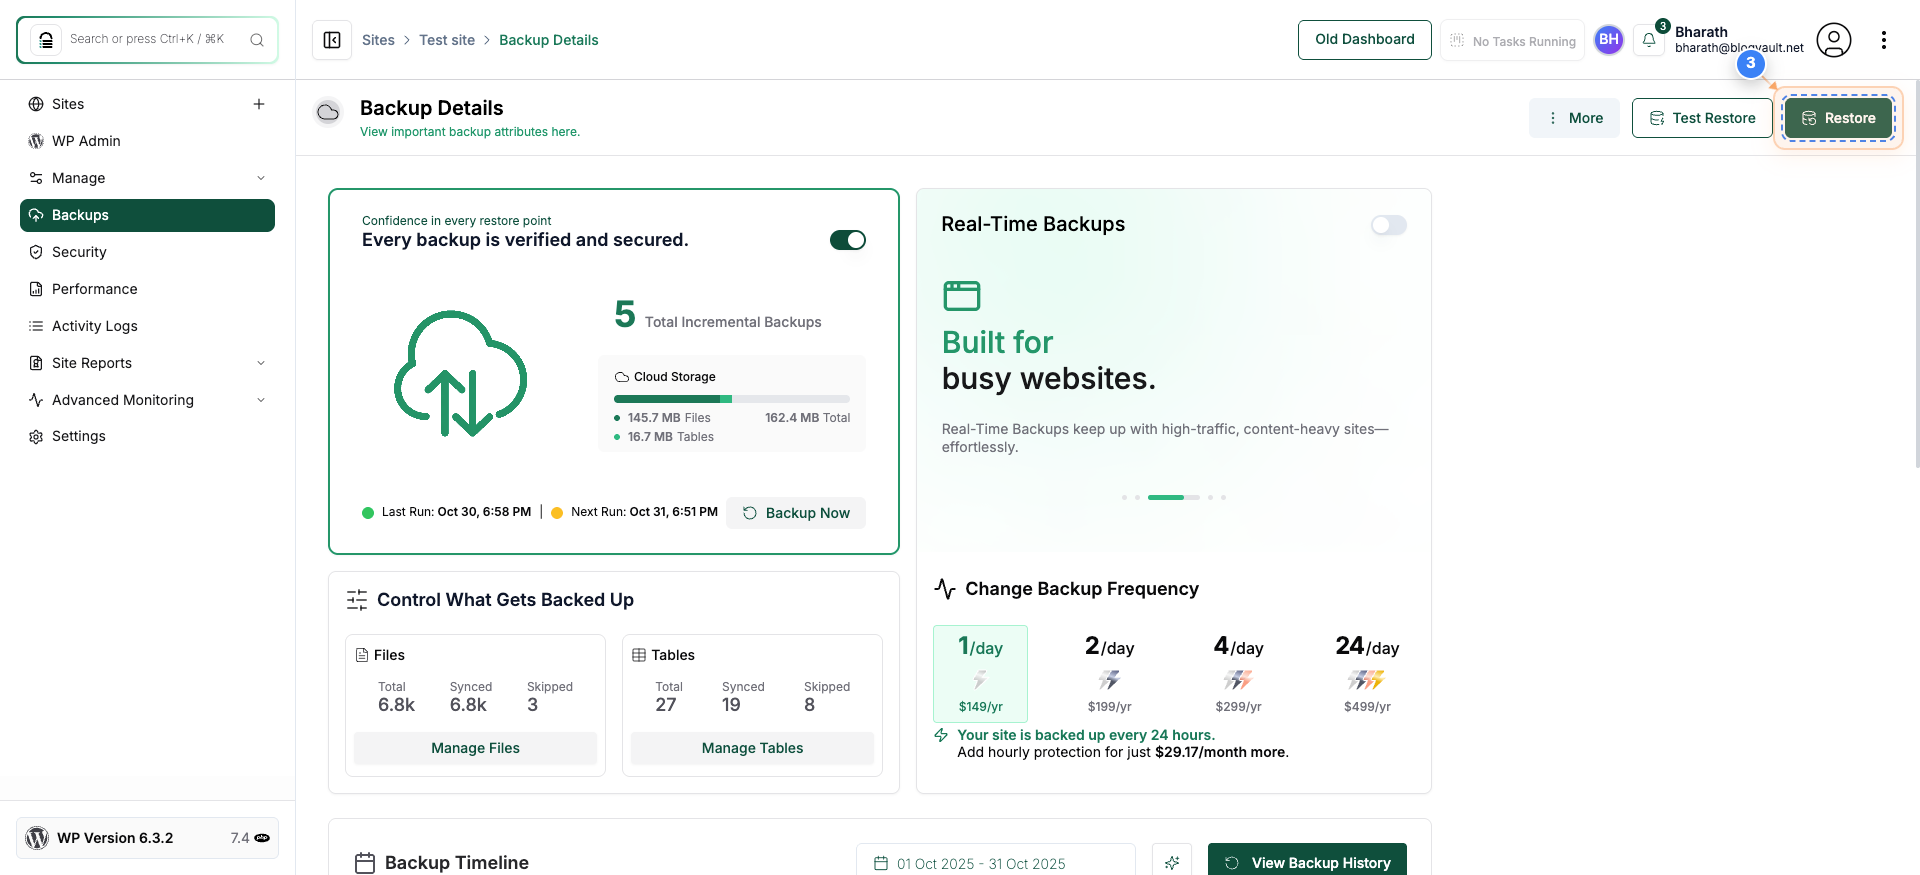Click the PHP version 7.4 badge
Image resolution: width=1920 pixels, height=875 pixels.
coord(250,838)
